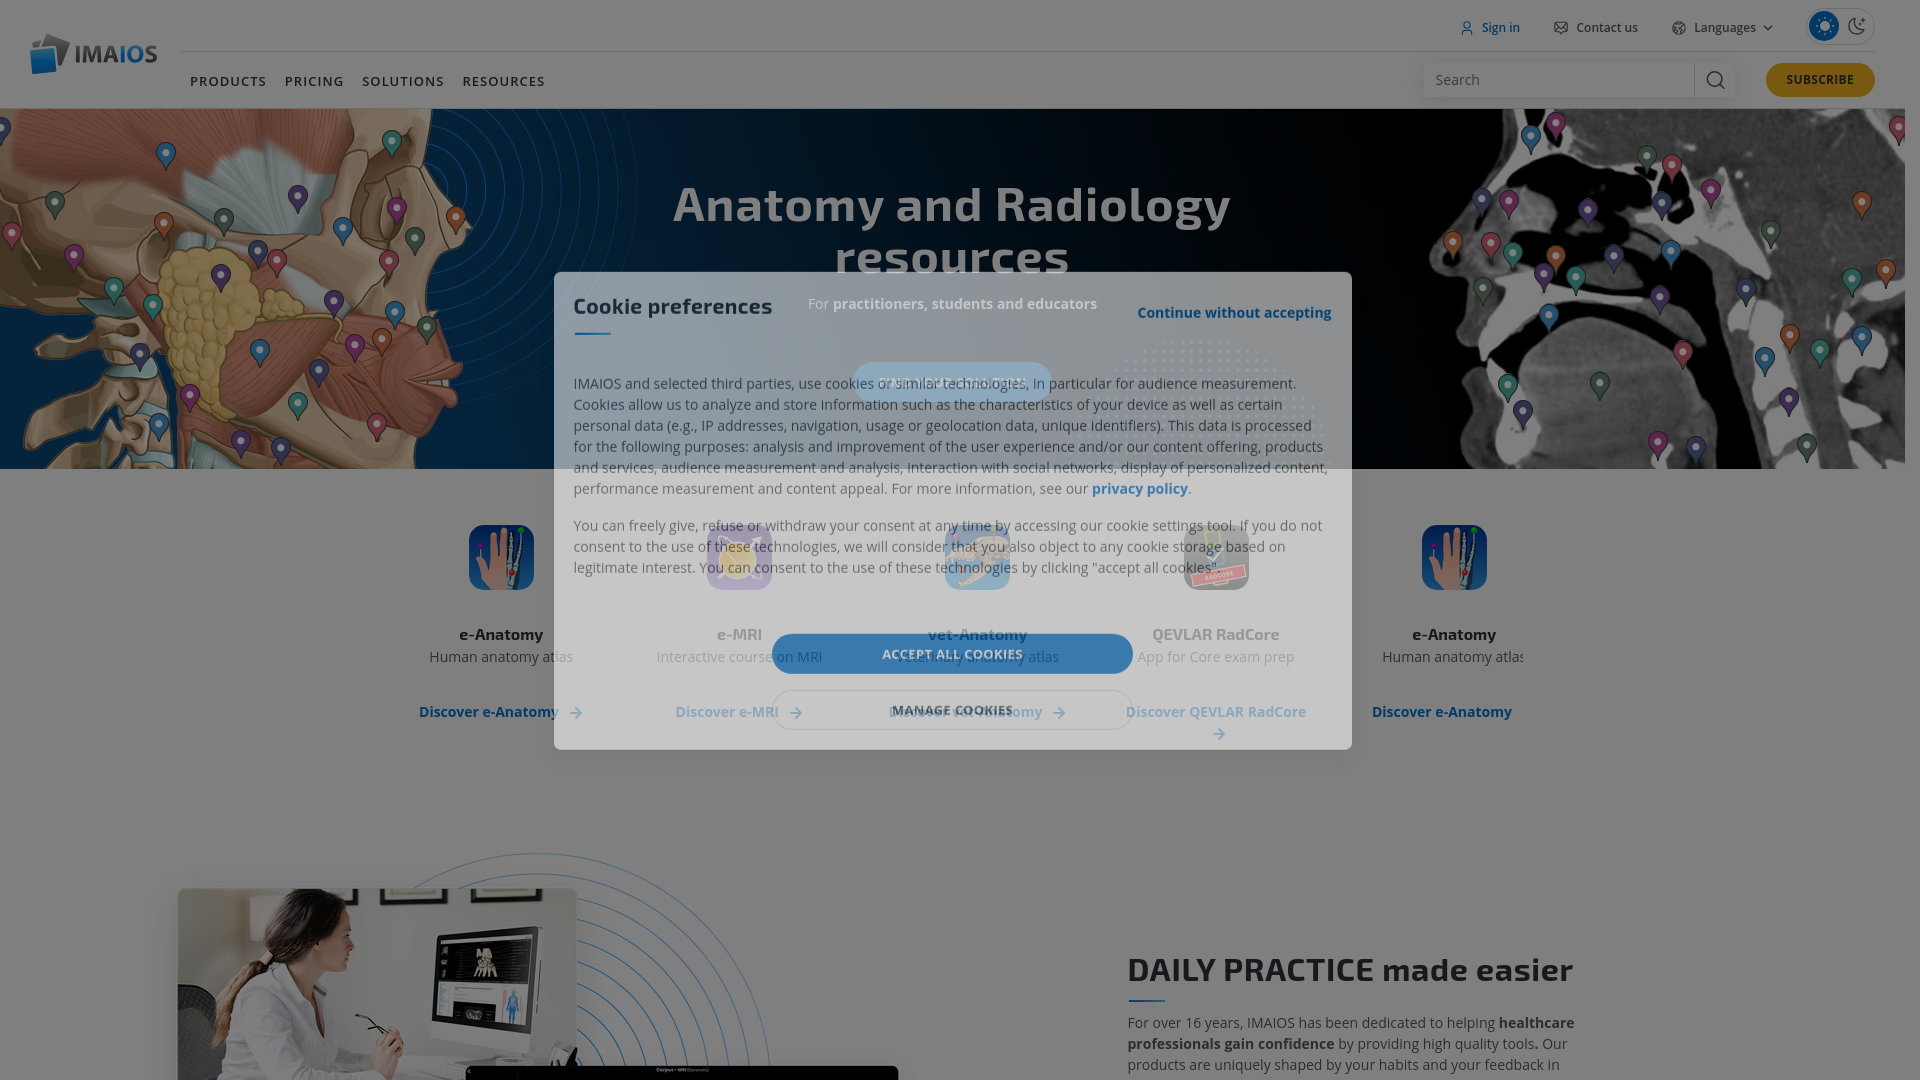Click 'App for Core exam prep' text
The width and height of the screenshot is (1920, 1080).
click(x=1215, y=657)
